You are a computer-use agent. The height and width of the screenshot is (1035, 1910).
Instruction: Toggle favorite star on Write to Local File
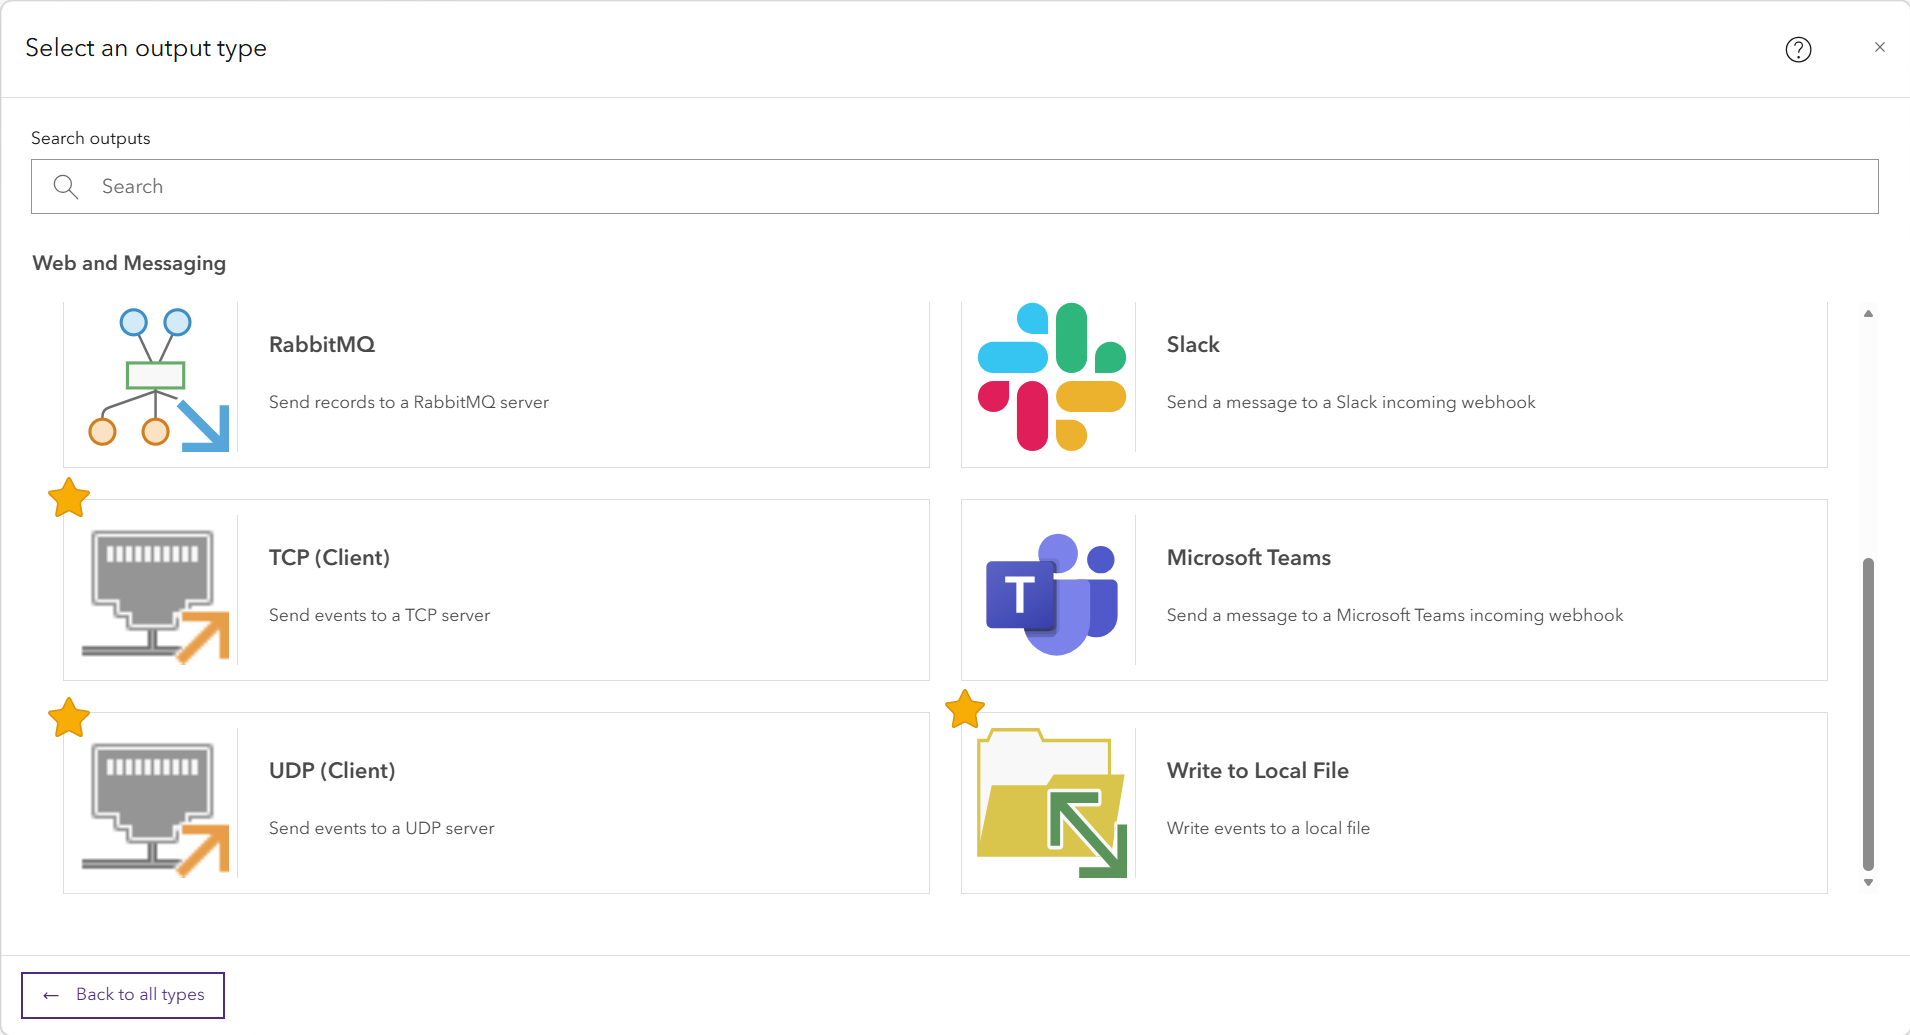tap(965, 709)
